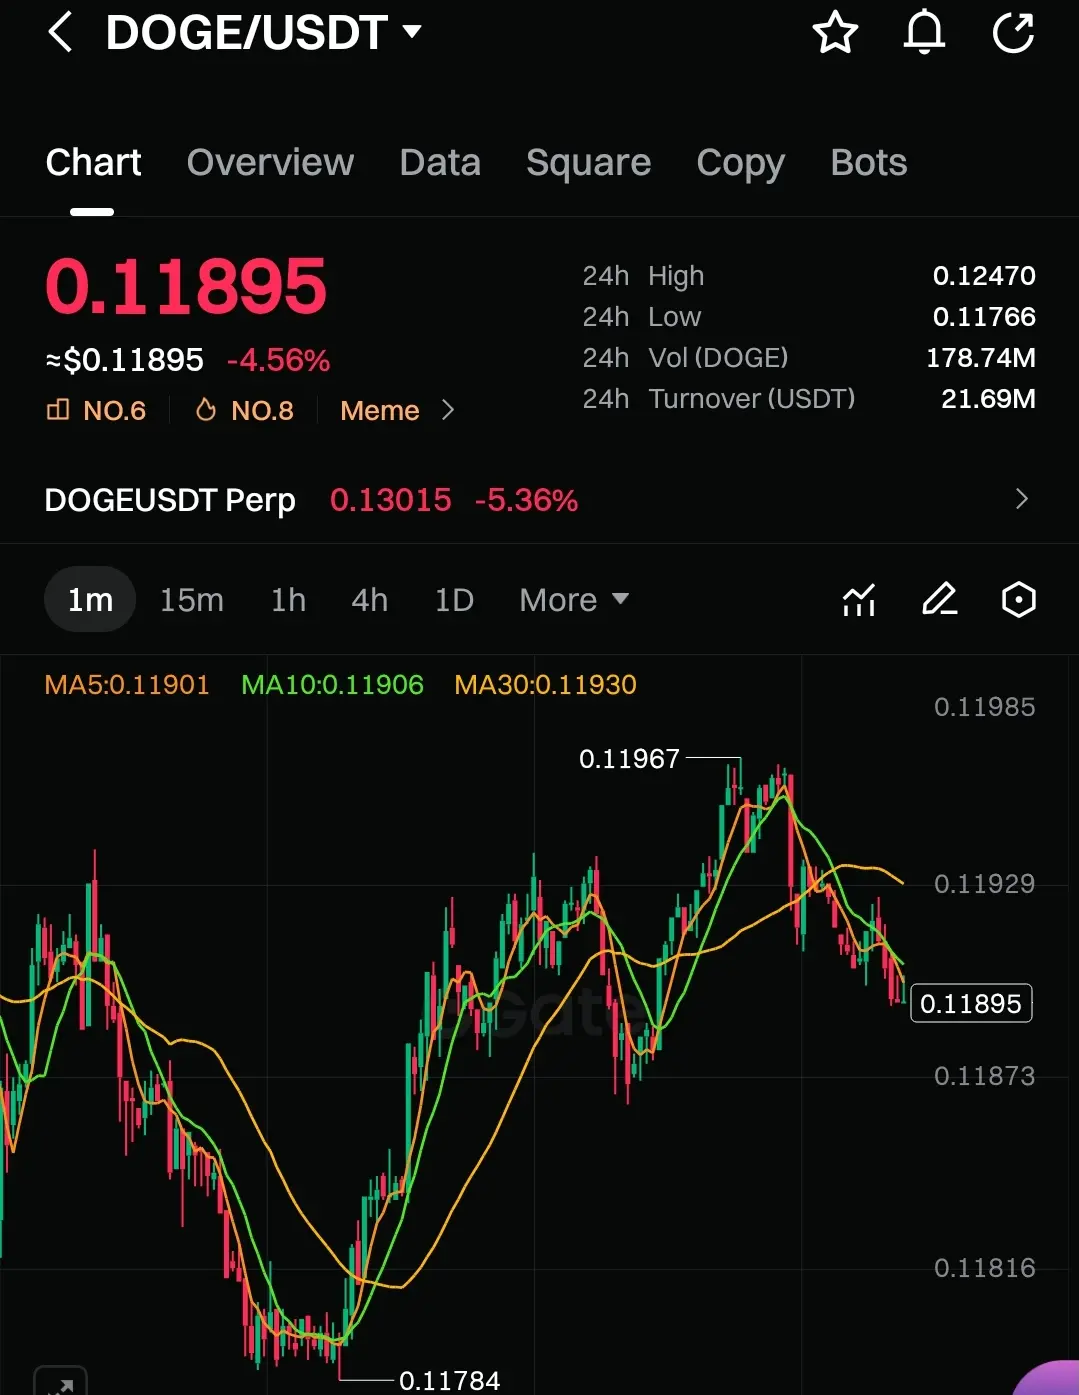
Task: Tap the 0.11784 low marker on chart
Action: (449, 1381)
